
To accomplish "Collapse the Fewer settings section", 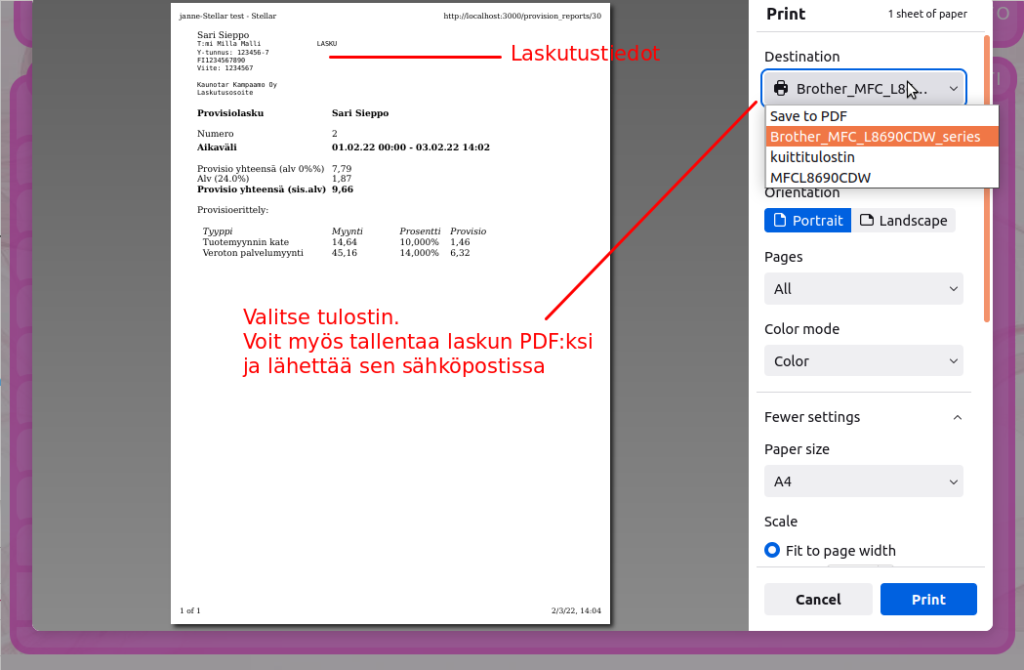I will coord(812,417).
